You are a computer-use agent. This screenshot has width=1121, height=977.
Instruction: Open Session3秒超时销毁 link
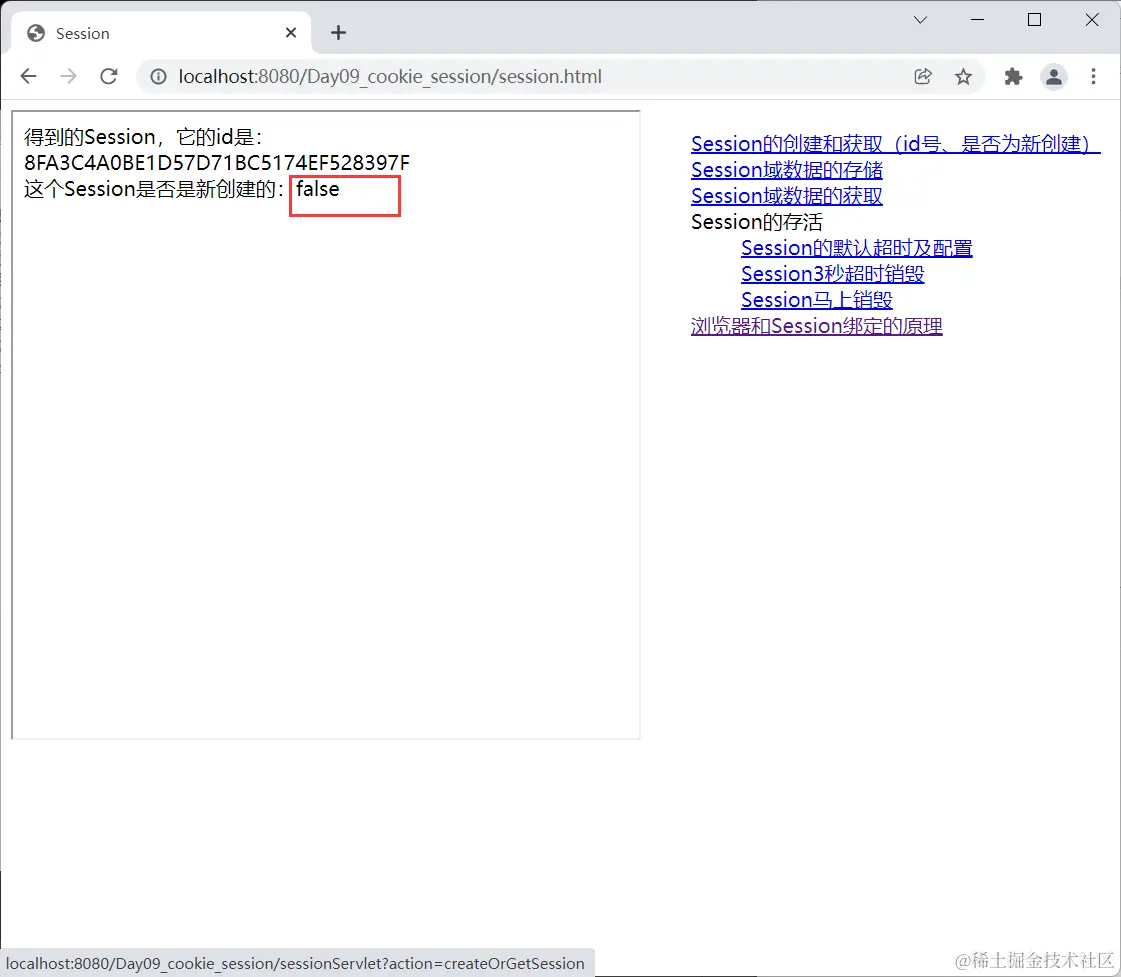(832, 274)
